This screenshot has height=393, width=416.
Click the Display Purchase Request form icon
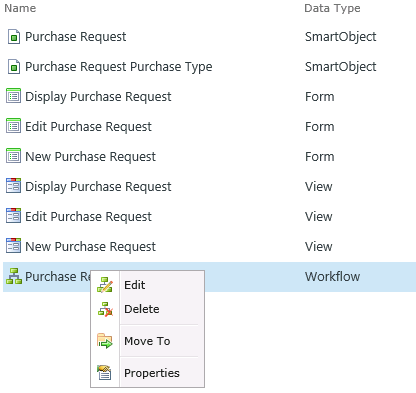[x=13, y=96]
